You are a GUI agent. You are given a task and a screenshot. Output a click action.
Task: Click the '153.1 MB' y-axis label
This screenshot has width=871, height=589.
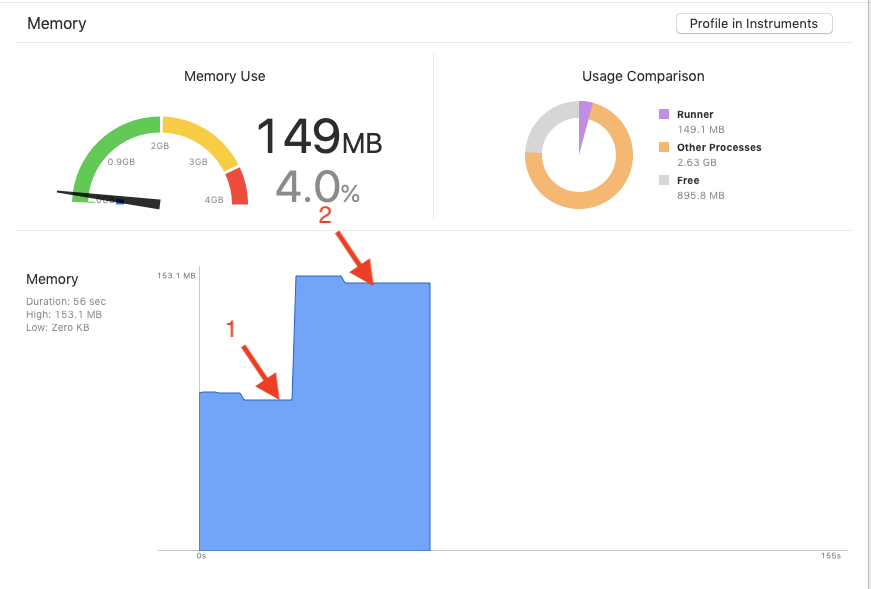176,276
